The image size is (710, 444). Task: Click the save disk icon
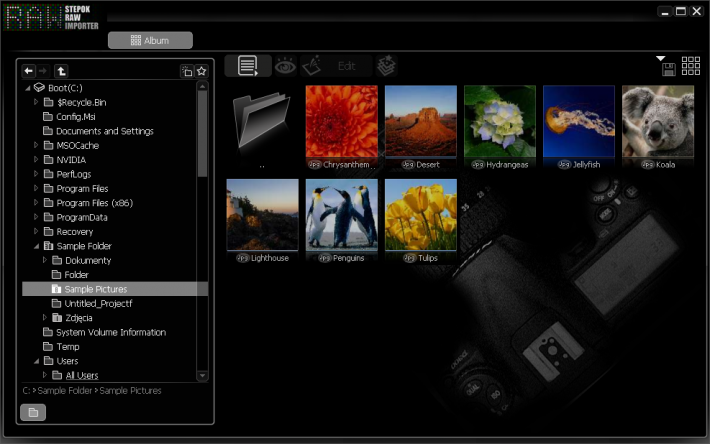coord(669,69)
